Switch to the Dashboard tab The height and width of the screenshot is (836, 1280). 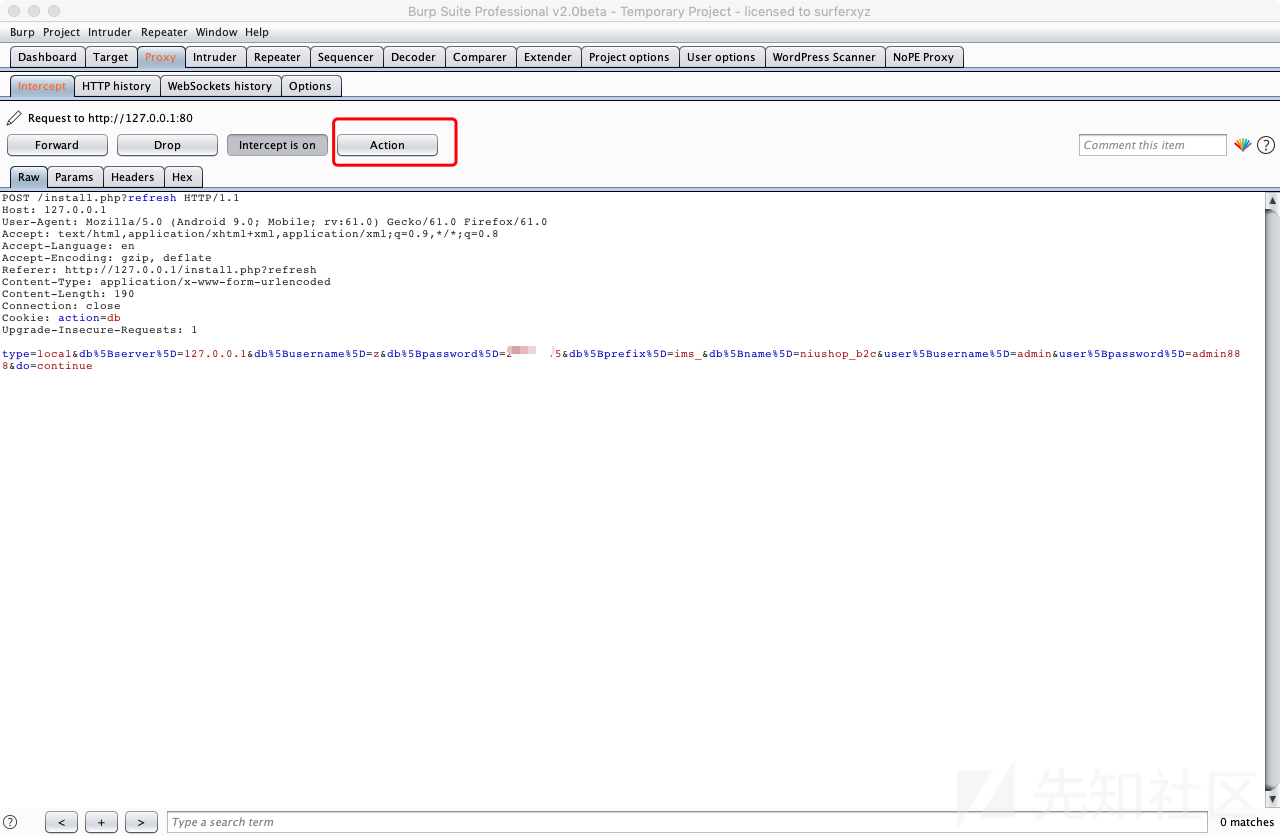47,57
